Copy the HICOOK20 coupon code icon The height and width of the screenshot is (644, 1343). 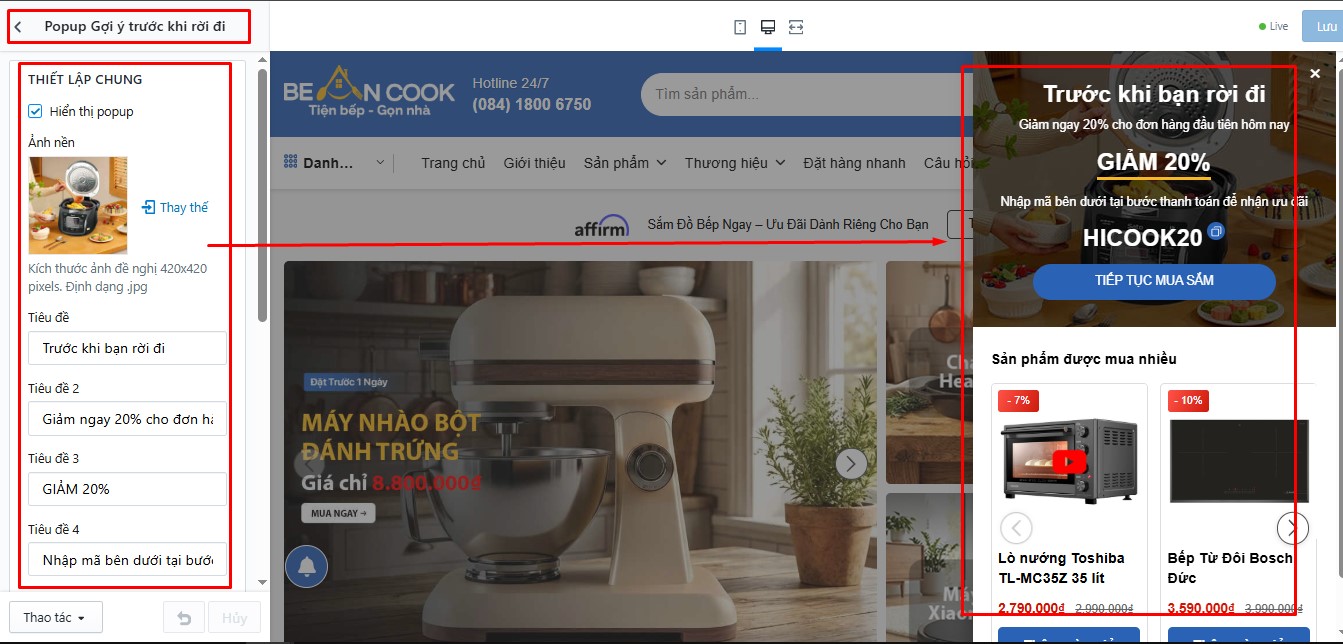(x=1215, y=232)
